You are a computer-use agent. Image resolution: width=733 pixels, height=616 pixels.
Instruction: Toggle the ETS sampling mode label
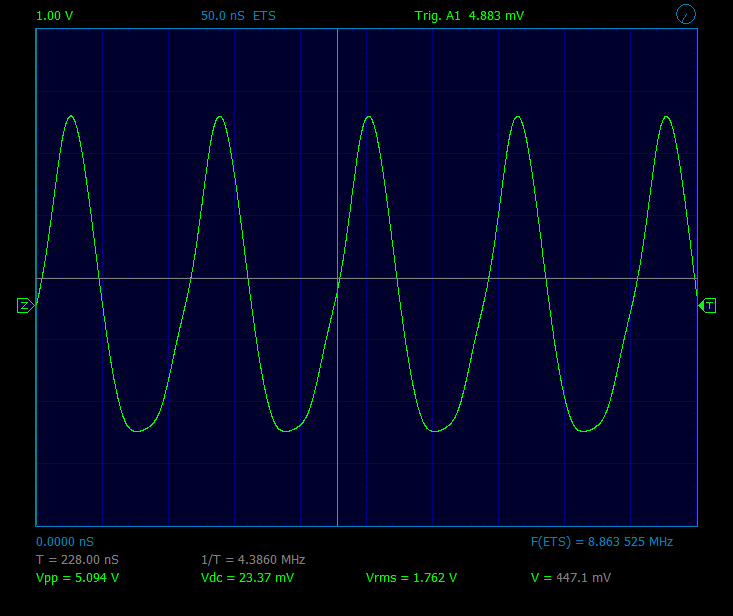click(265, 16)
